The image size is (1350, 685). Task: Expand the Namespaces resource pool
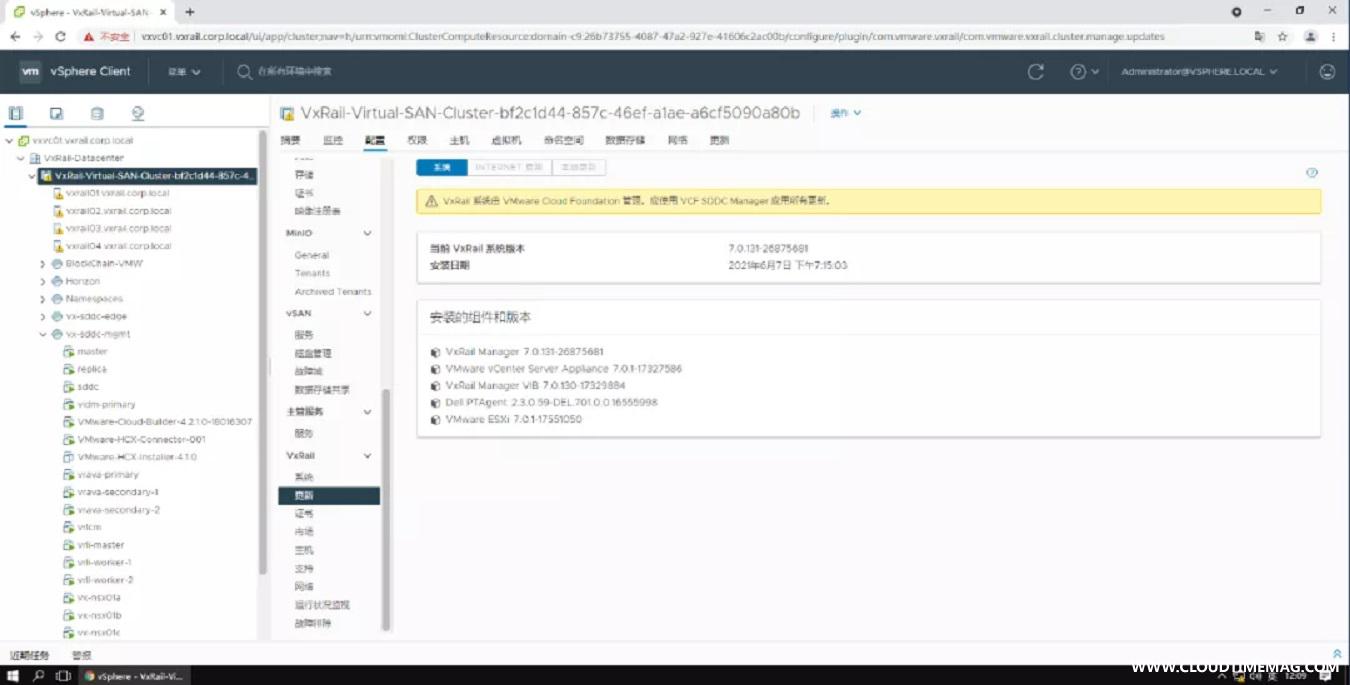(43, 299)
